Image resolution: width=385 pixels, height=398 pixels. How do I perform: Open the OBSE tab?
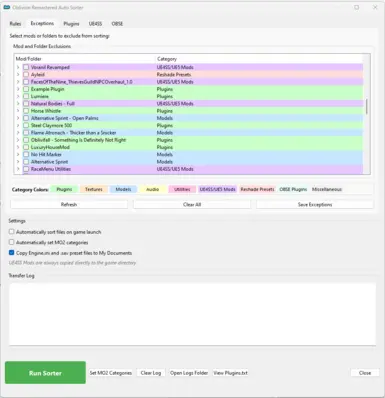click(x=117, y=24)
